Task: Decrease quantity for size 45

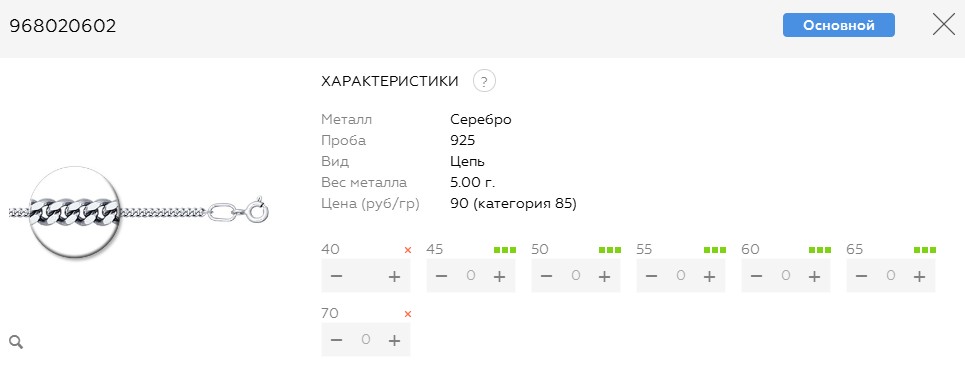Action: pyautogui.click(x=441, y=276)
